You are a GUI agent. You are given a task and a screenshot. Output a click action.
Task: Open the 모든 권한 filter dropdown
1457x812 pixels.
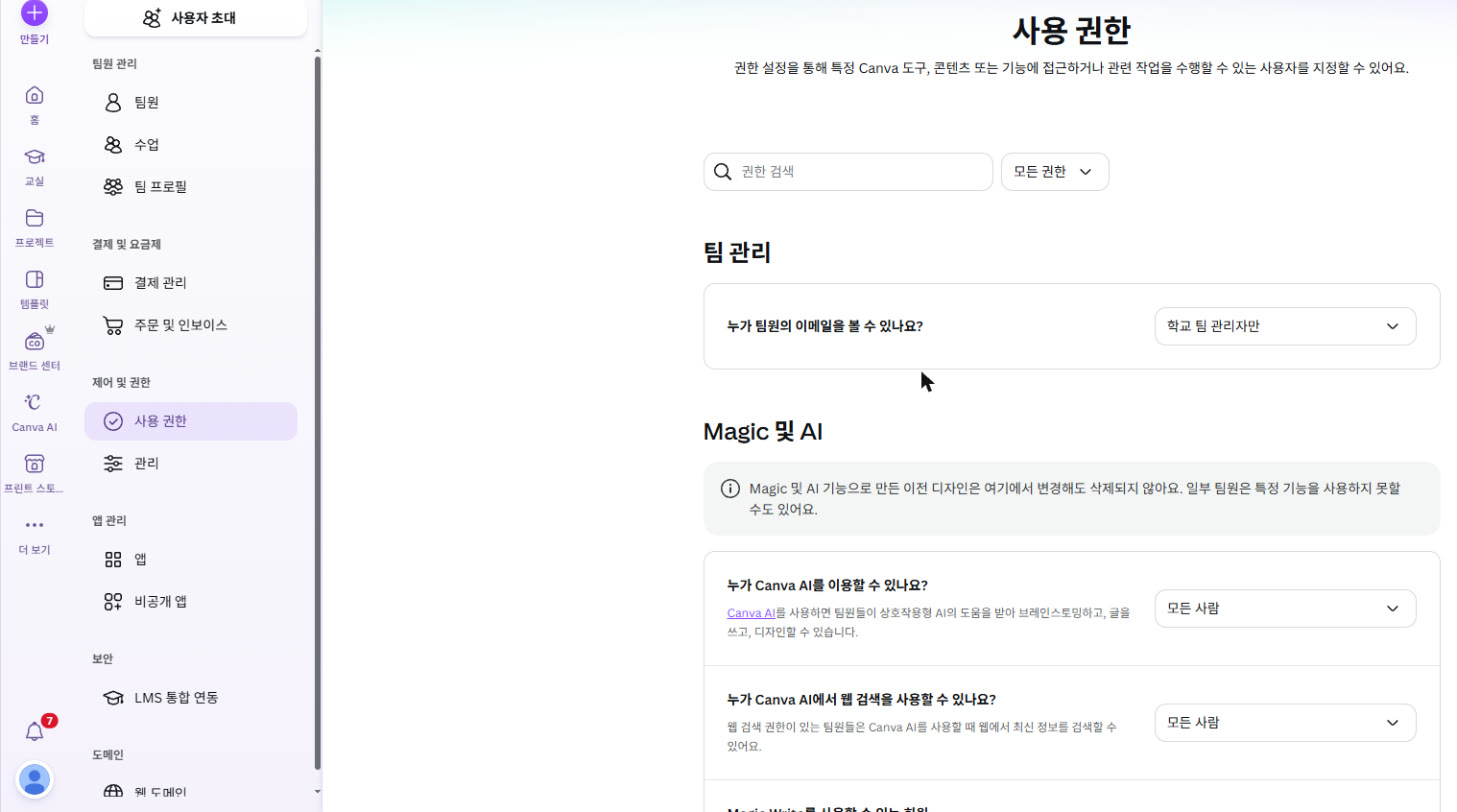tap(1055, 172)
